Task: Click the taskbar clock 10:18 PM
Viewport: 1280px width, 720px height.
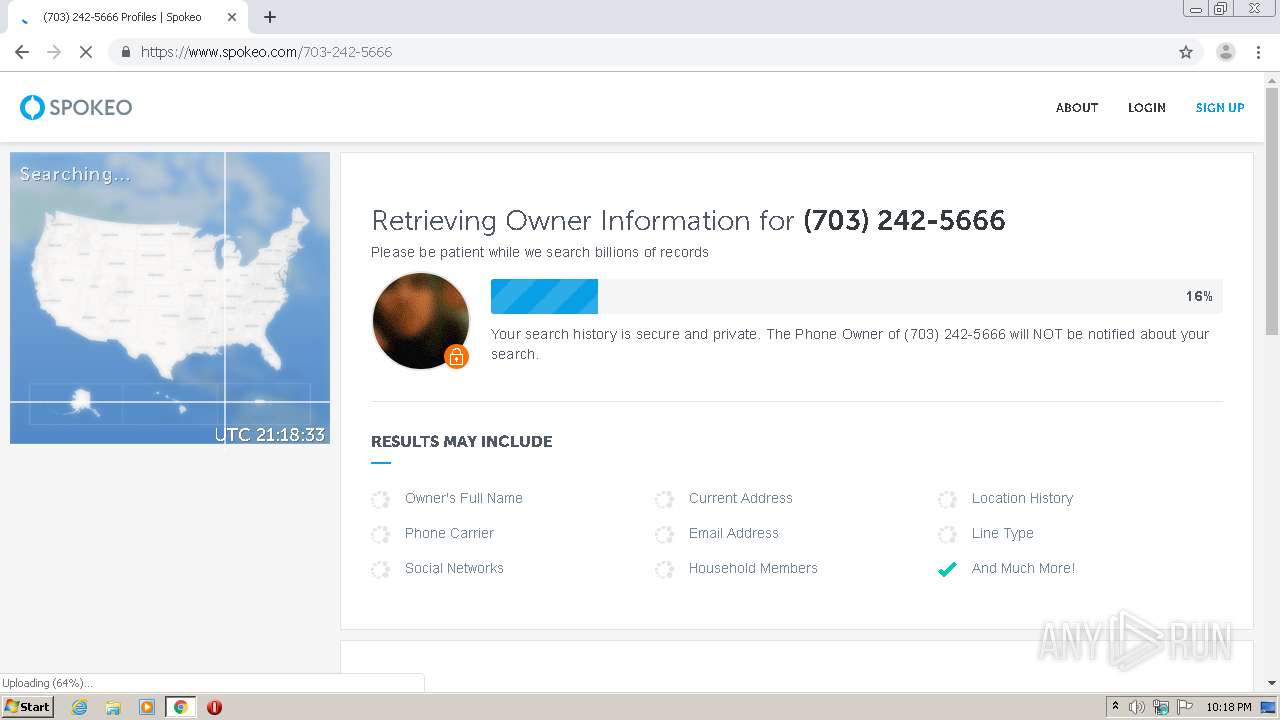Action: click(1229, 707)
